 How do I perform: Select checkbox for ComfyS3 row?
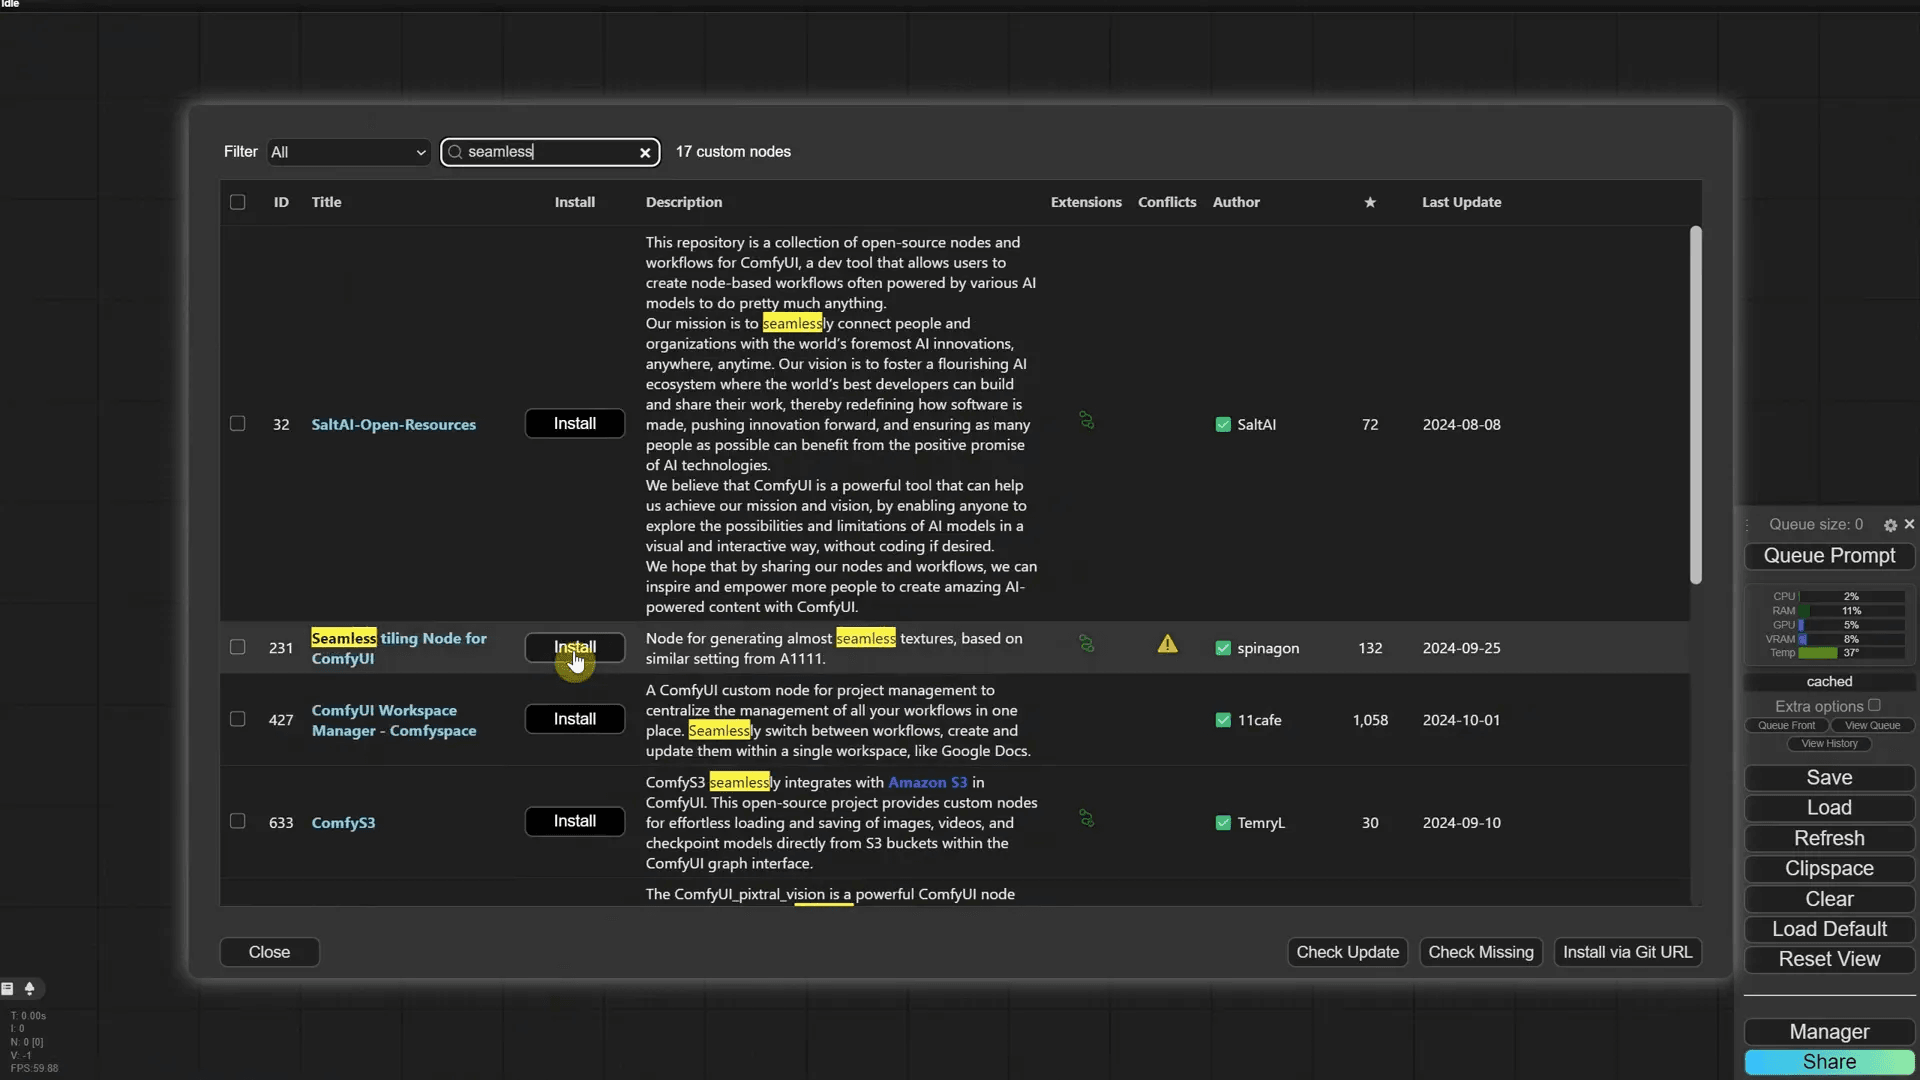[237, 821]
